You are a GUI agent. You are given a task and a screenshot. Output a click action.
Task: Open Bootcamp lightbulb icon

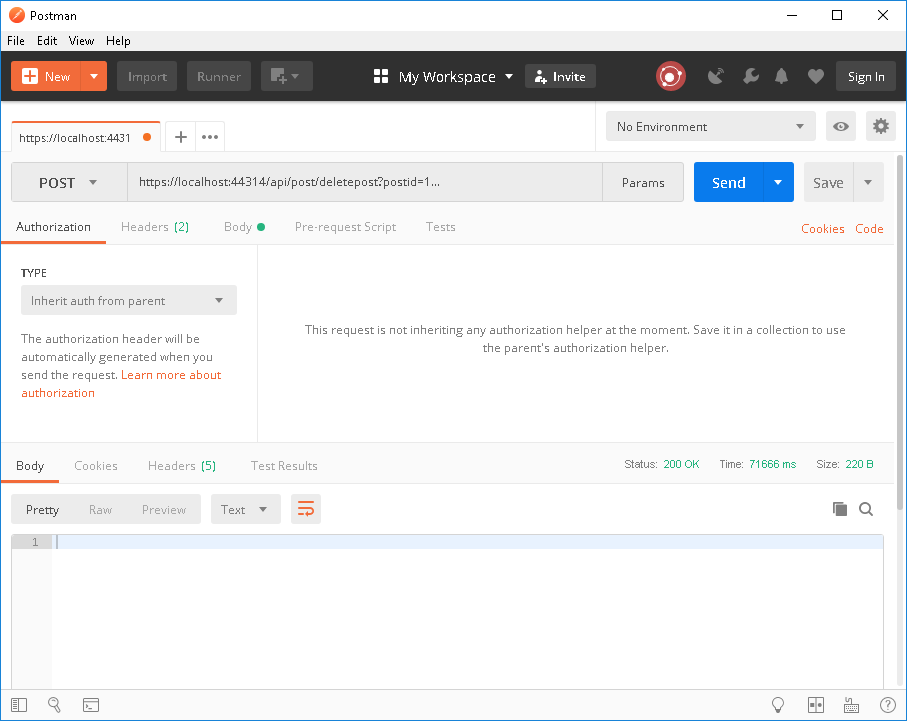pos(778,705)
